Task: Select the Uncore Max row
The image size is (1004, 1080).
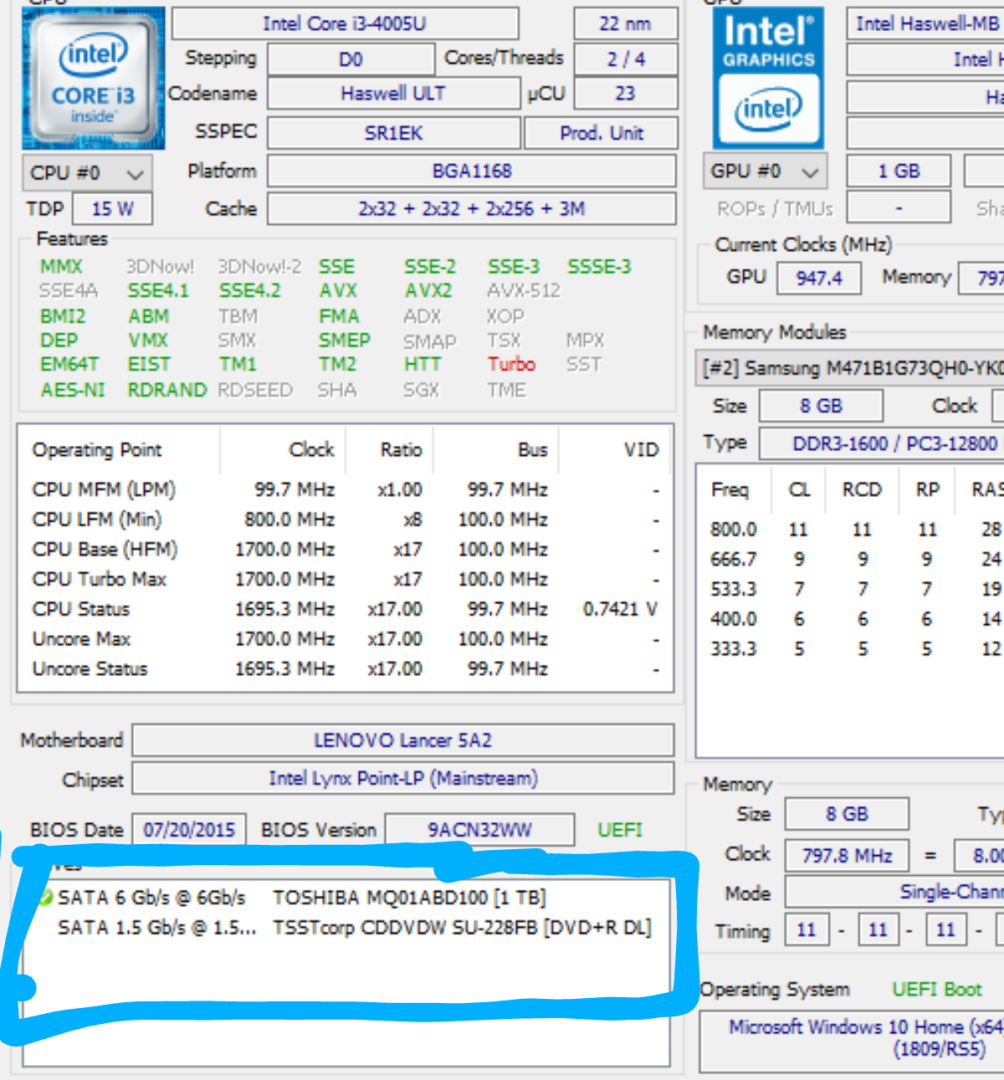Action: (345, 639)
